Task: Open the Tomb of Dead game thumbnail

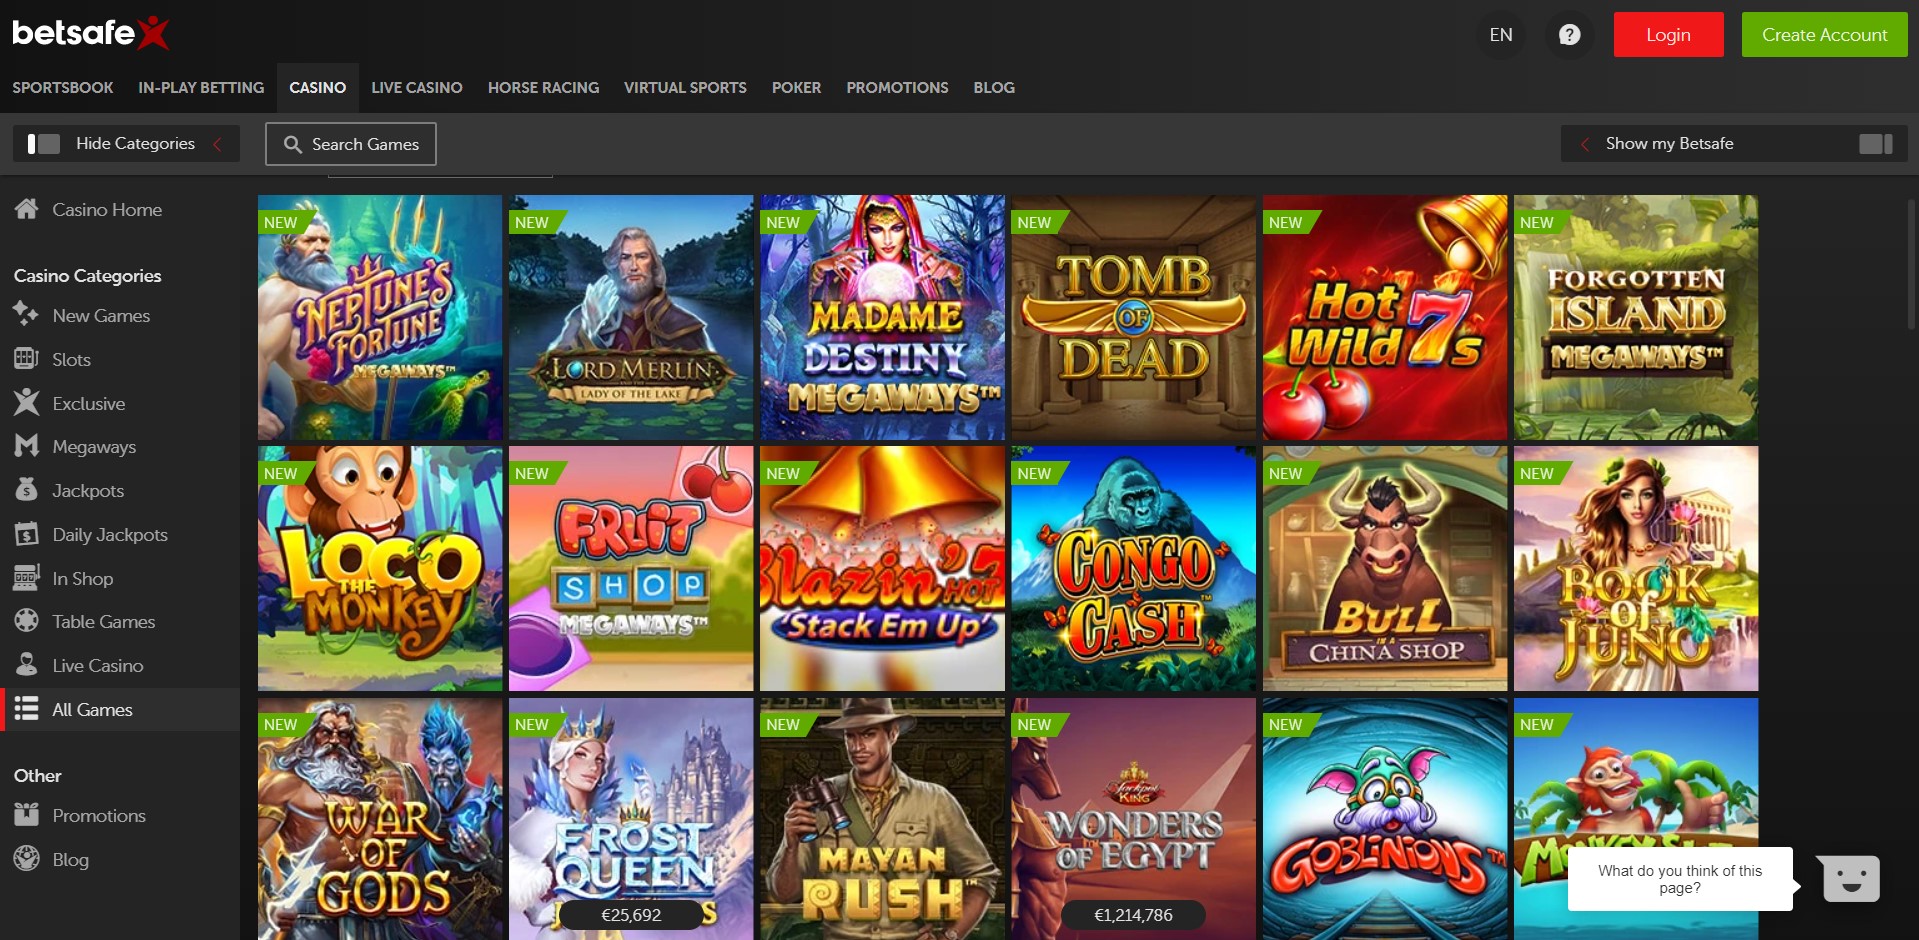Action: (1133, 318)
